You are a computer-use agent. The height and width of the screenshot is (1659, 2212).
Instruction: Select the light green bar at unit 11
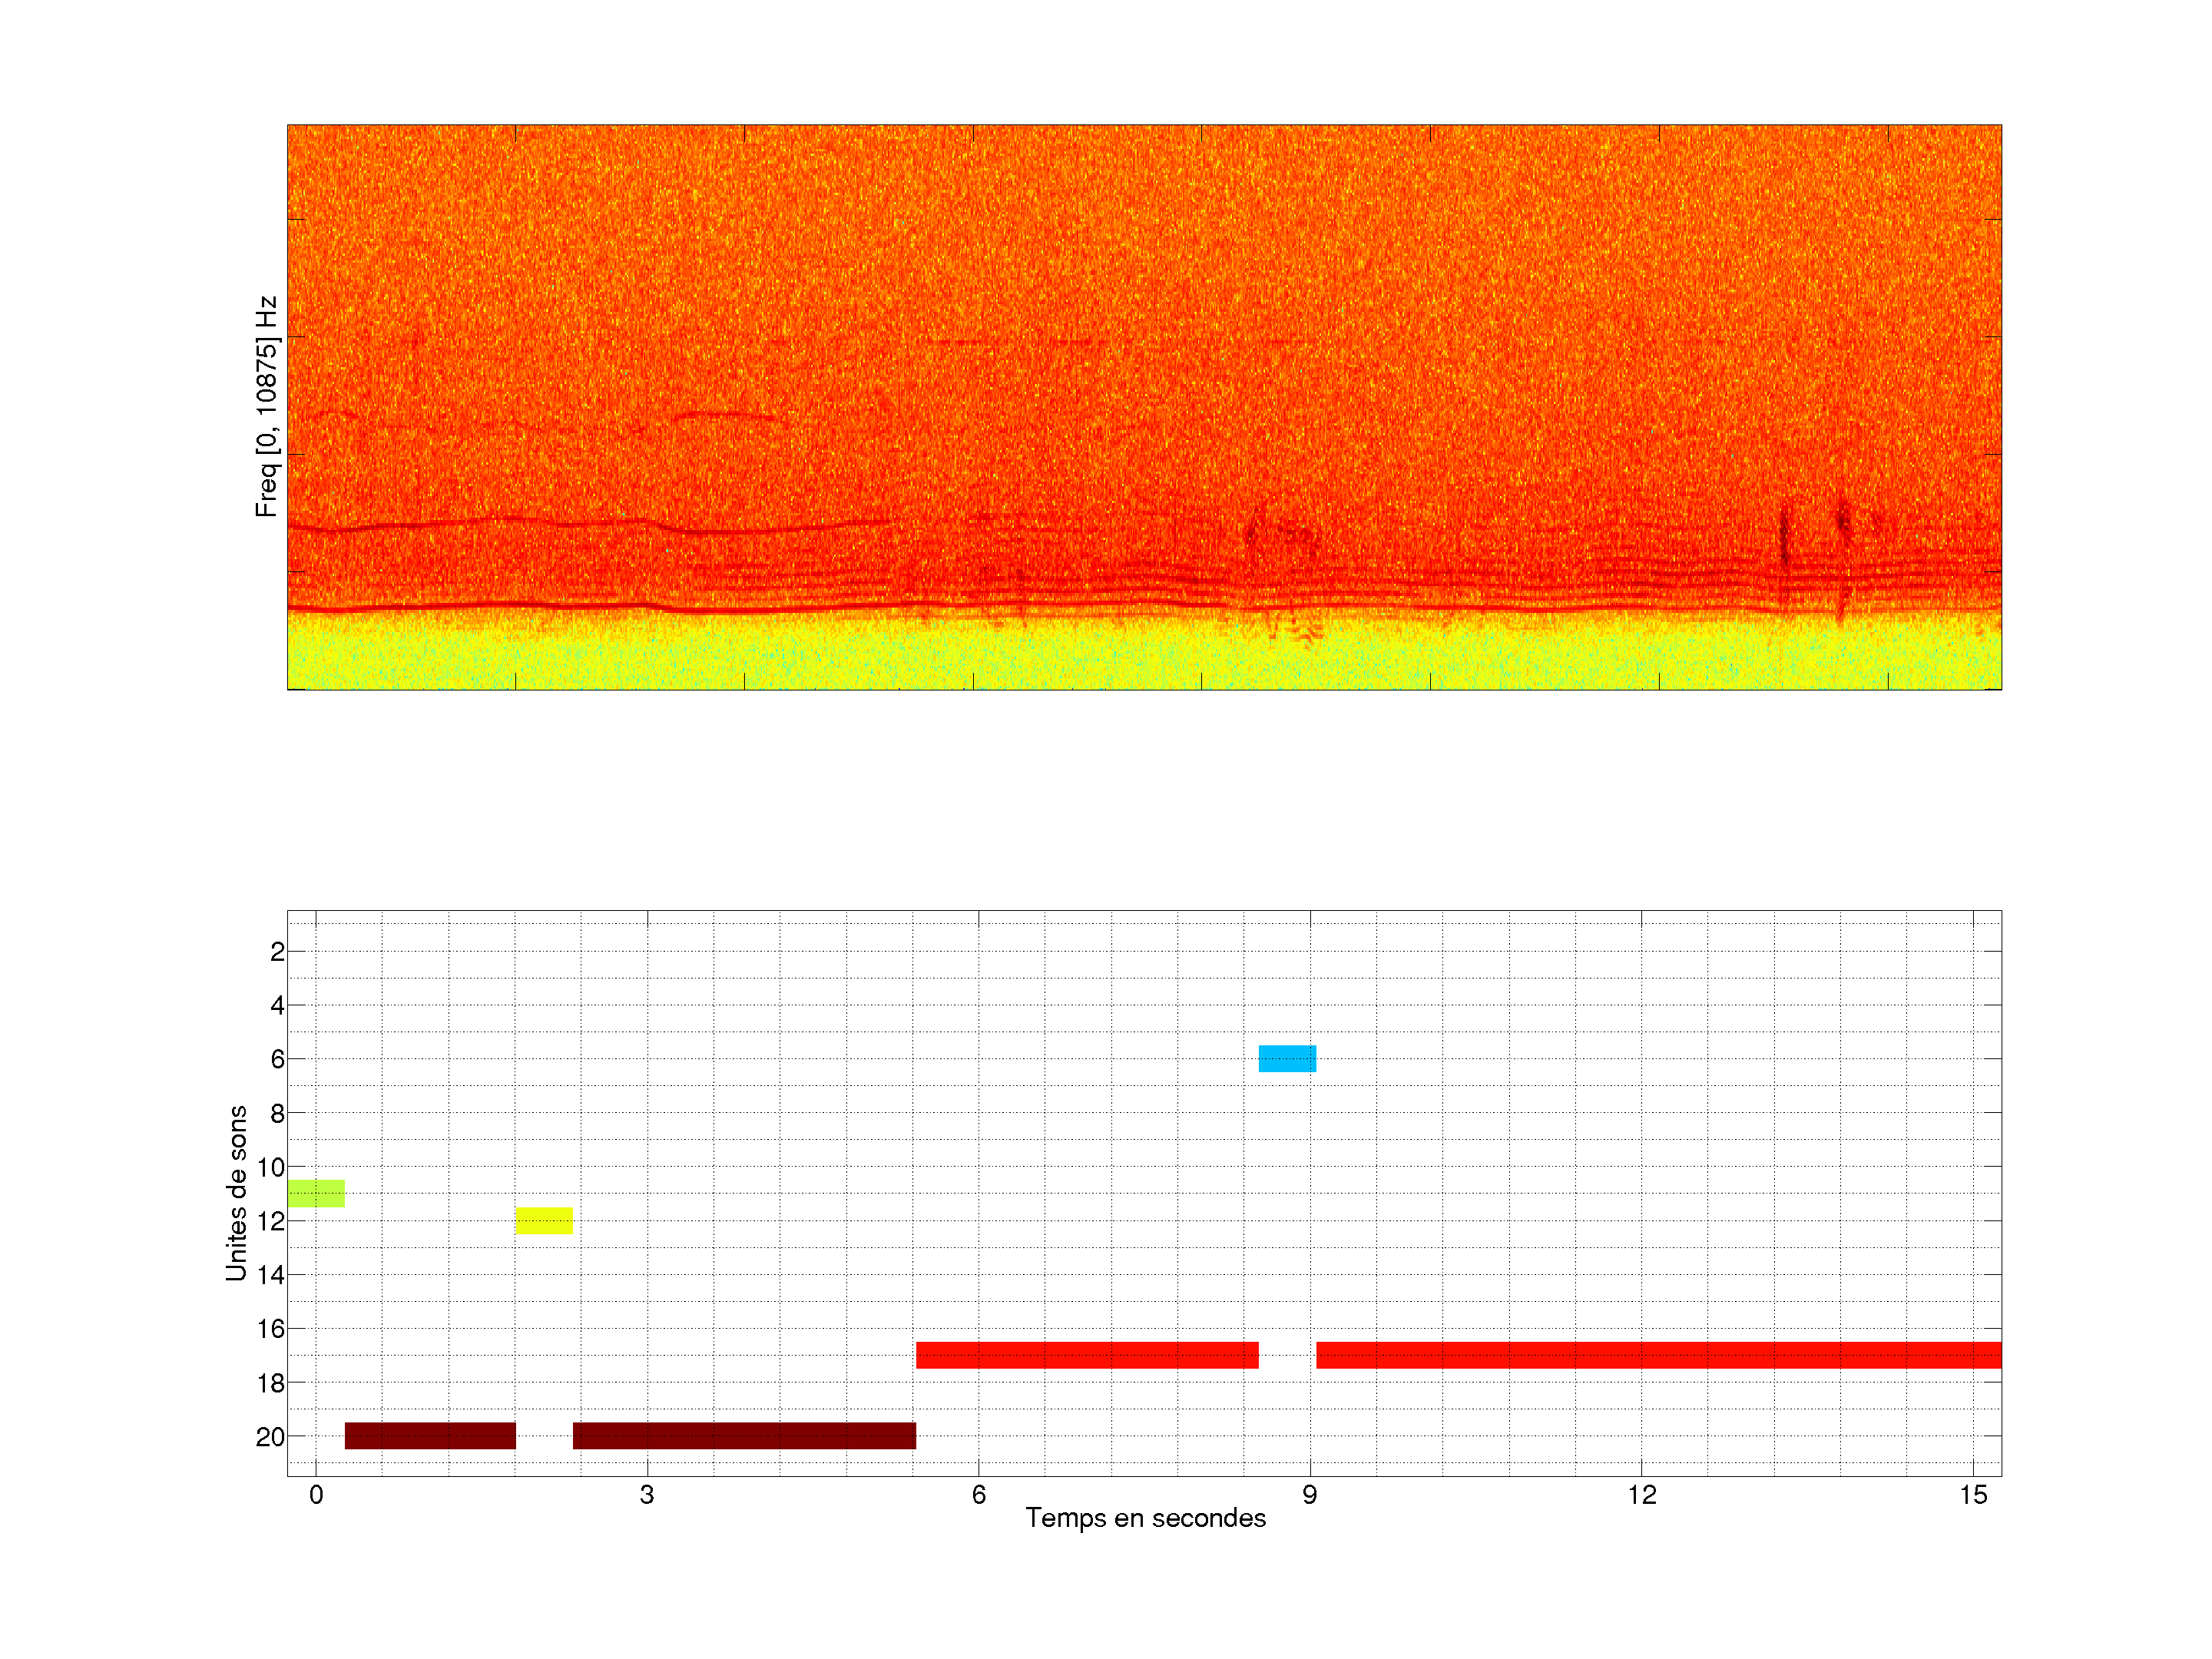tap(316, 1193)
